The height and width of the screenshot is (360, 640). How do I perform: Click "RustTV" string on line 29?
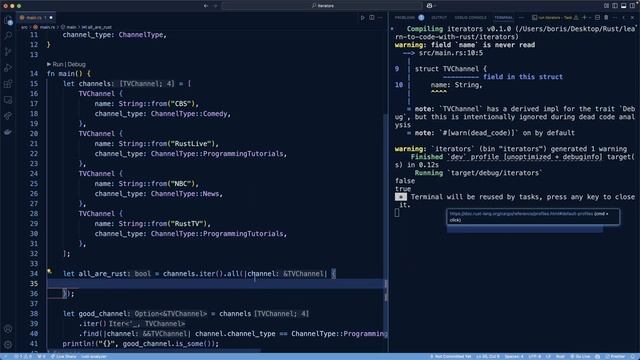click(187, 224)
